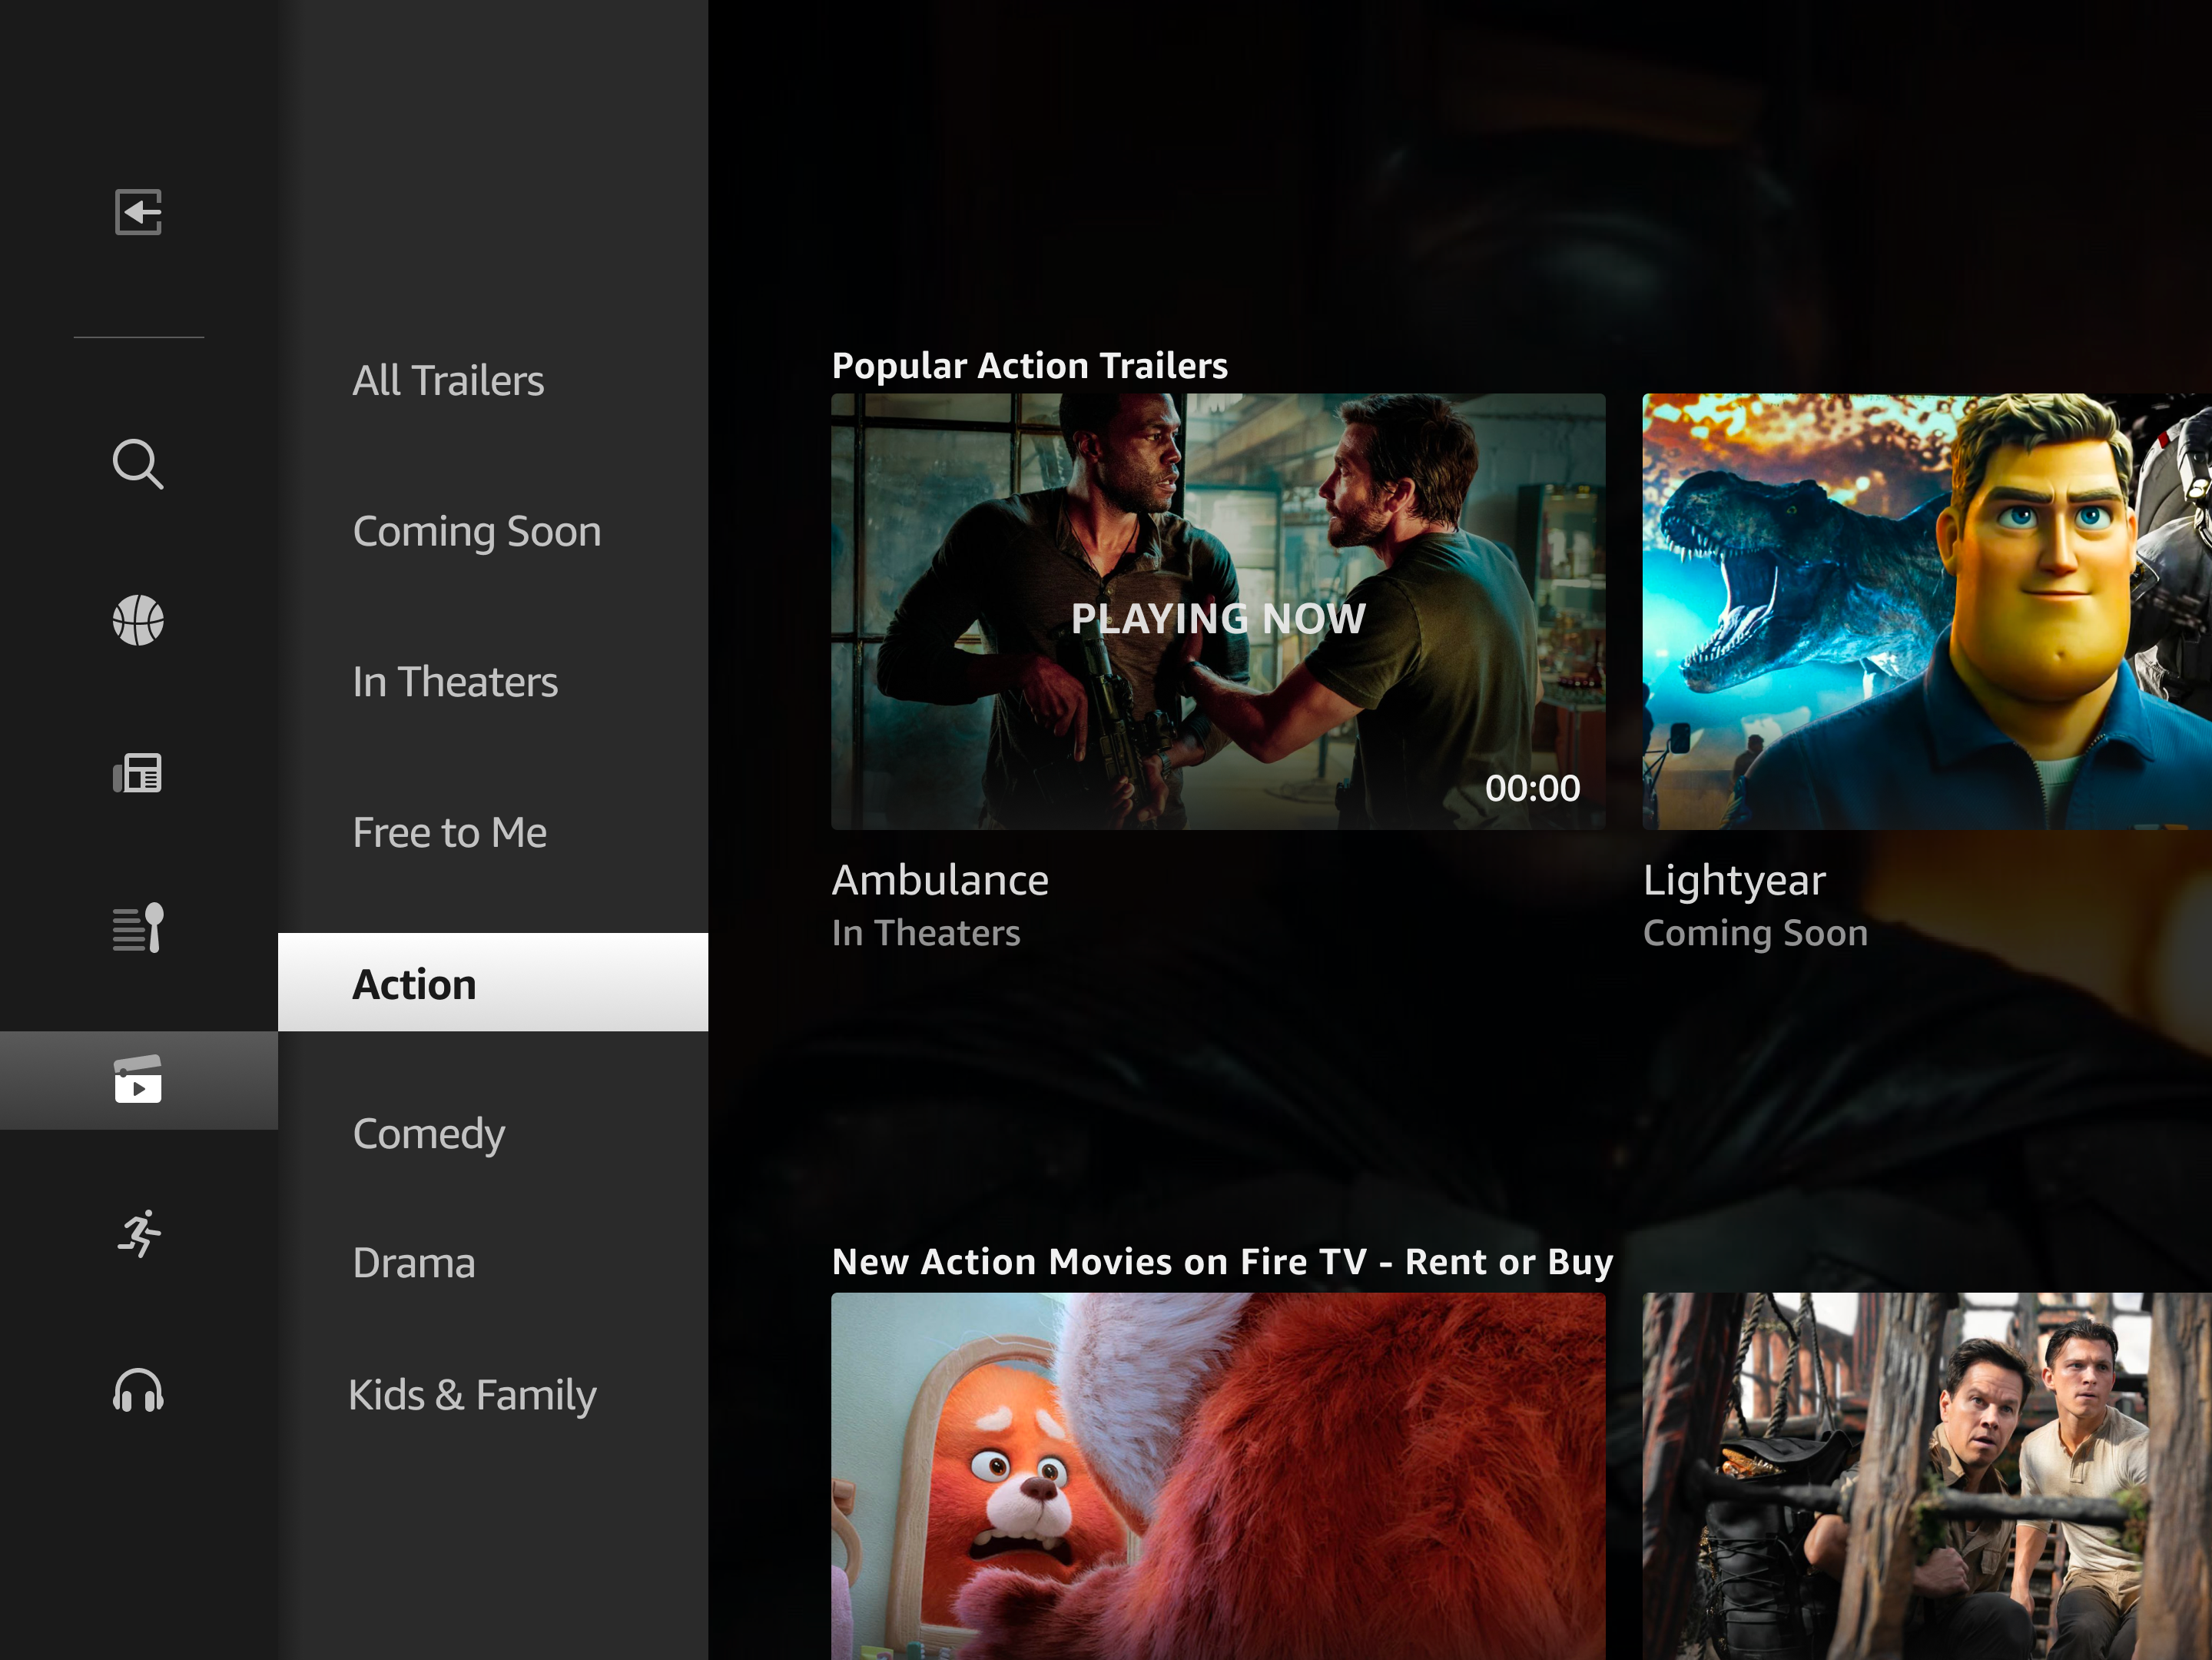Open search with the magnifier icon

138,464
